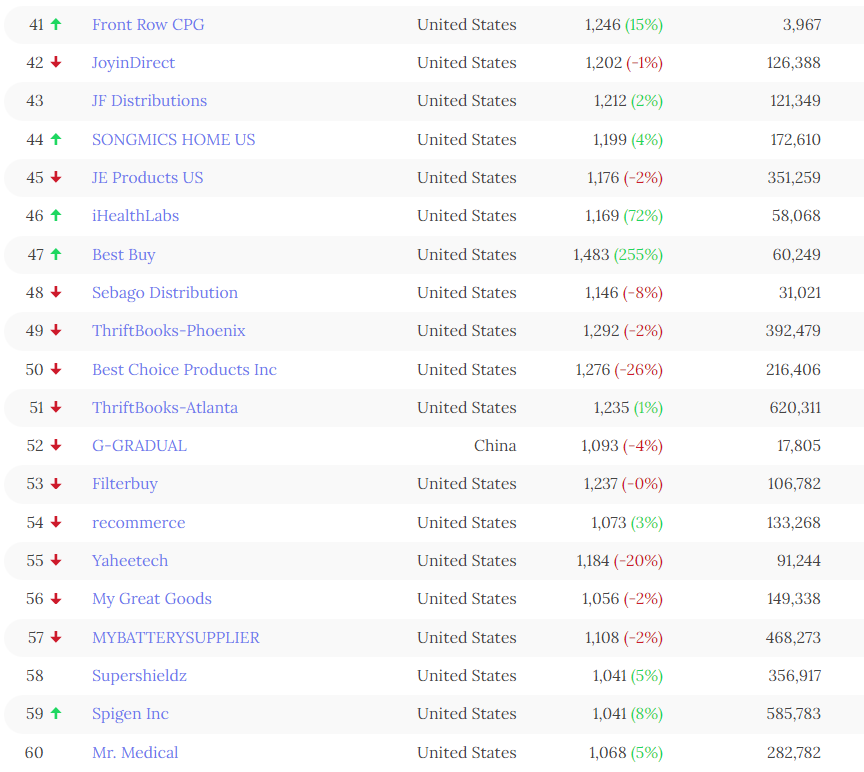Click red down arrow beside rank 53
Viewport: 864px width, 772px height.
[56, 484]
